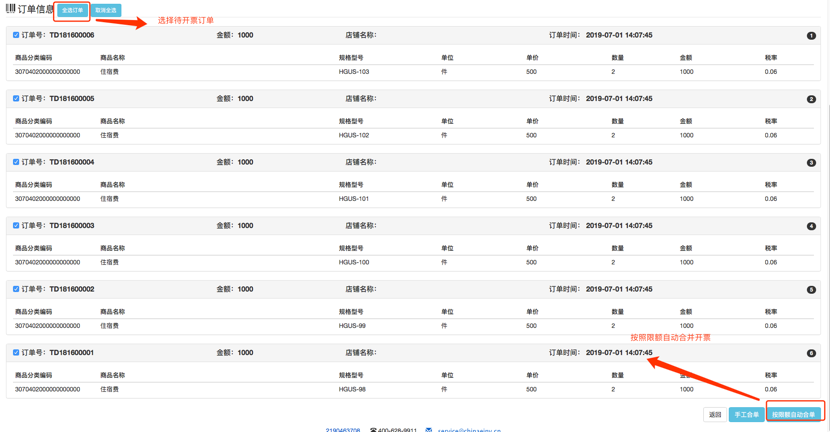
Task: Click badge number 5 on order TD181600002
Action: [811, 290]
